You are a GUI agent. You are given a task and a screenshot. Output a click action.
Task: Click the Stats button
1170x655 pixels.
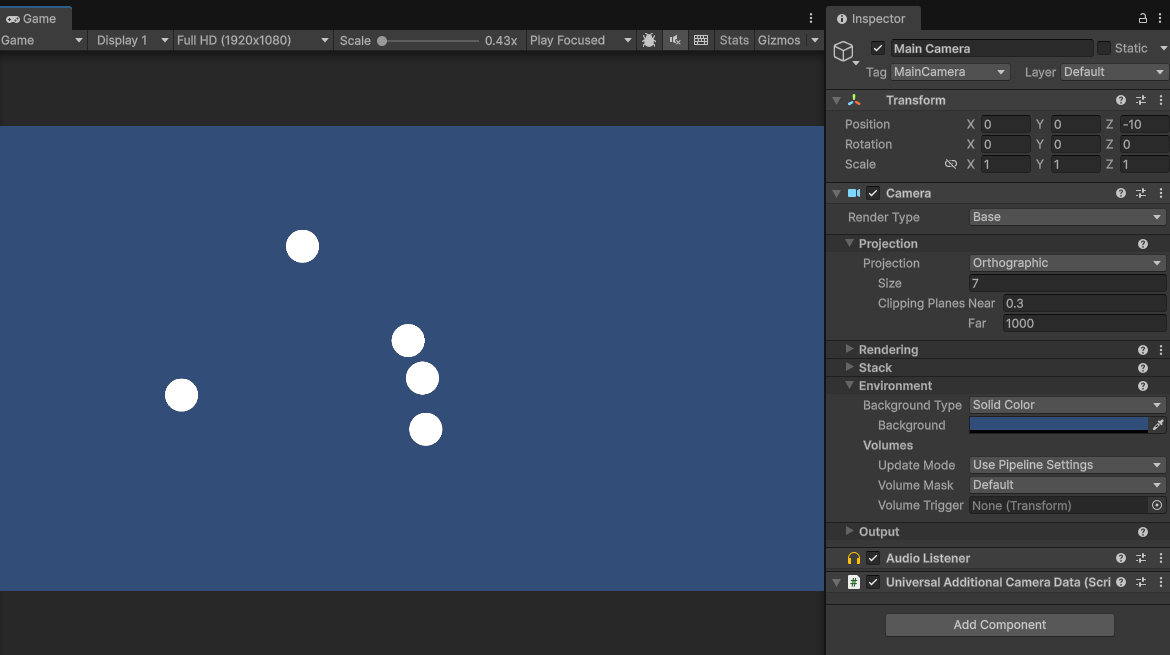[734, 40]
